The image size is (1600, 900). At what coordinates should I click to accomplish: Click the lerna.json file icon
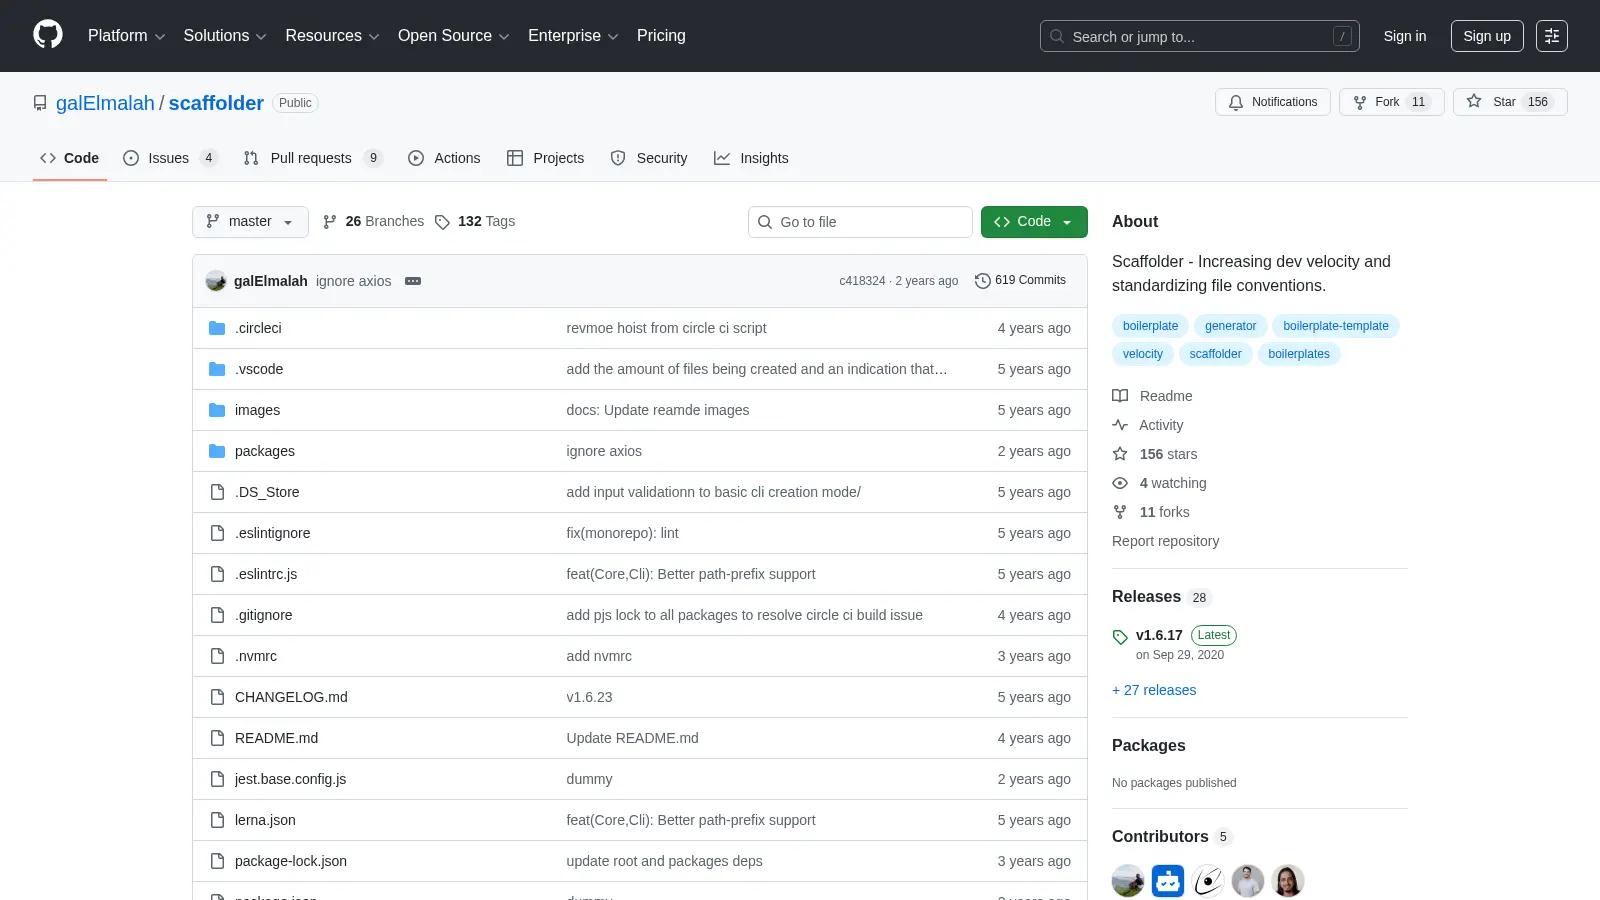coord(217,820)
